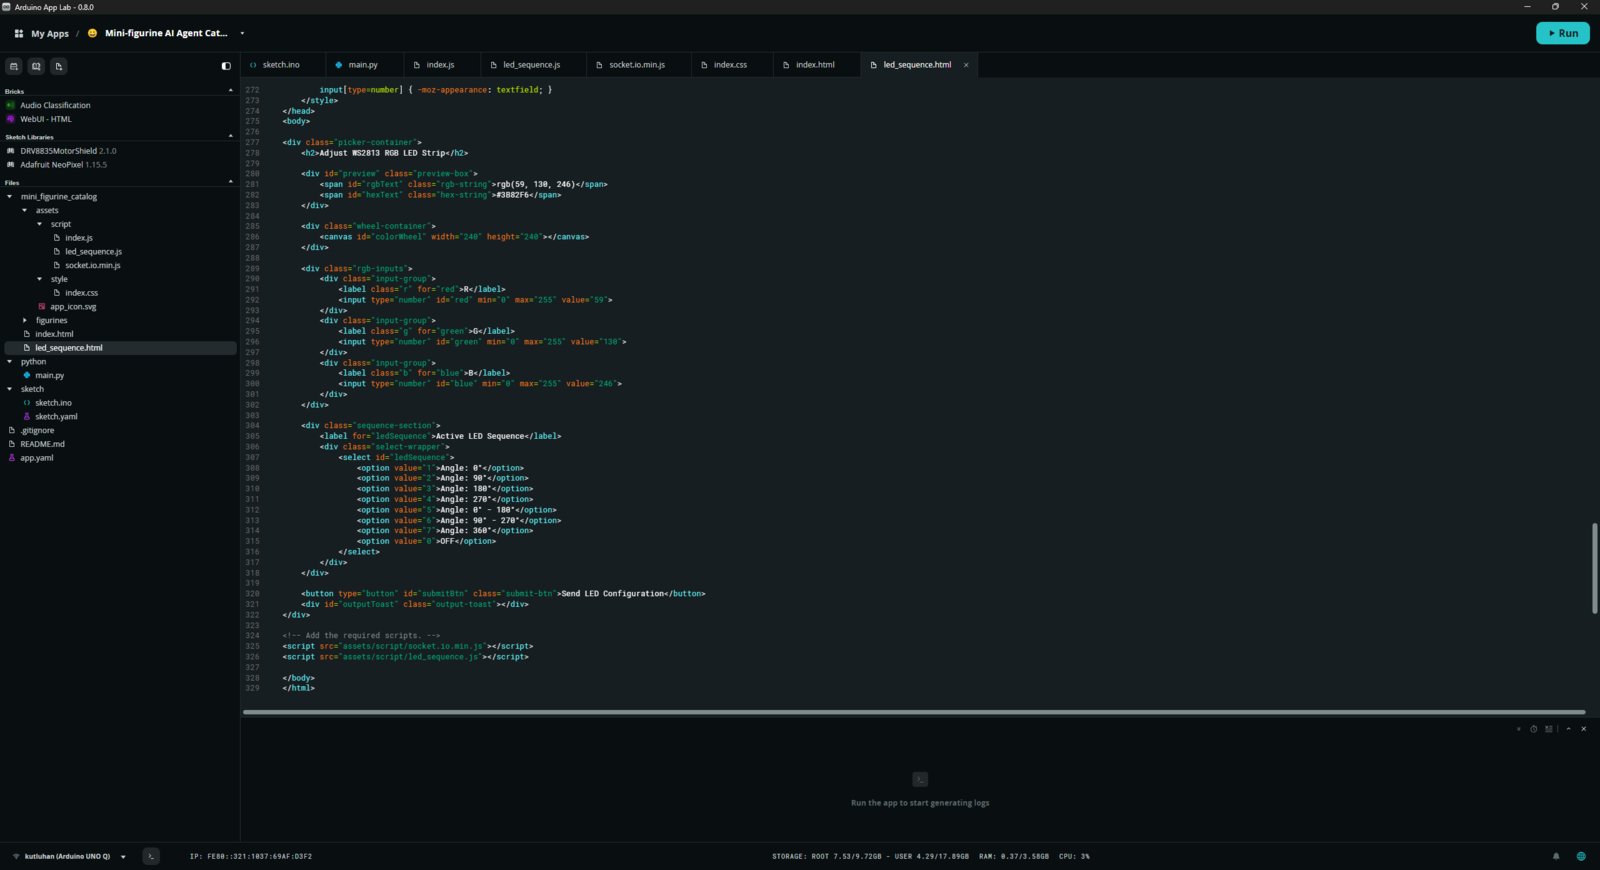Go to My Apps breadcrumb link
Image resolution: width=1600 pixels, height=870 pixels.
[50, 33]
